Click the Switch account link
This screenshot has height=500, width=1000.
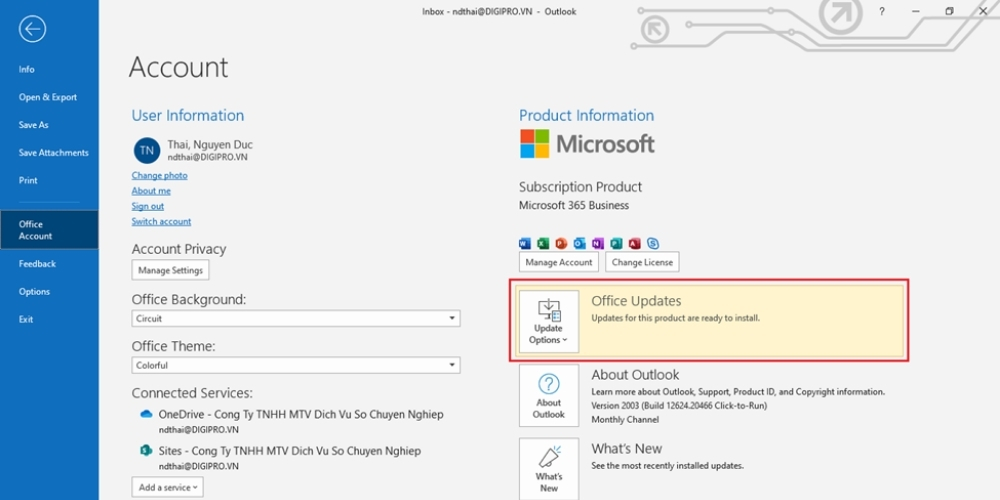click(x=161, y=221)
